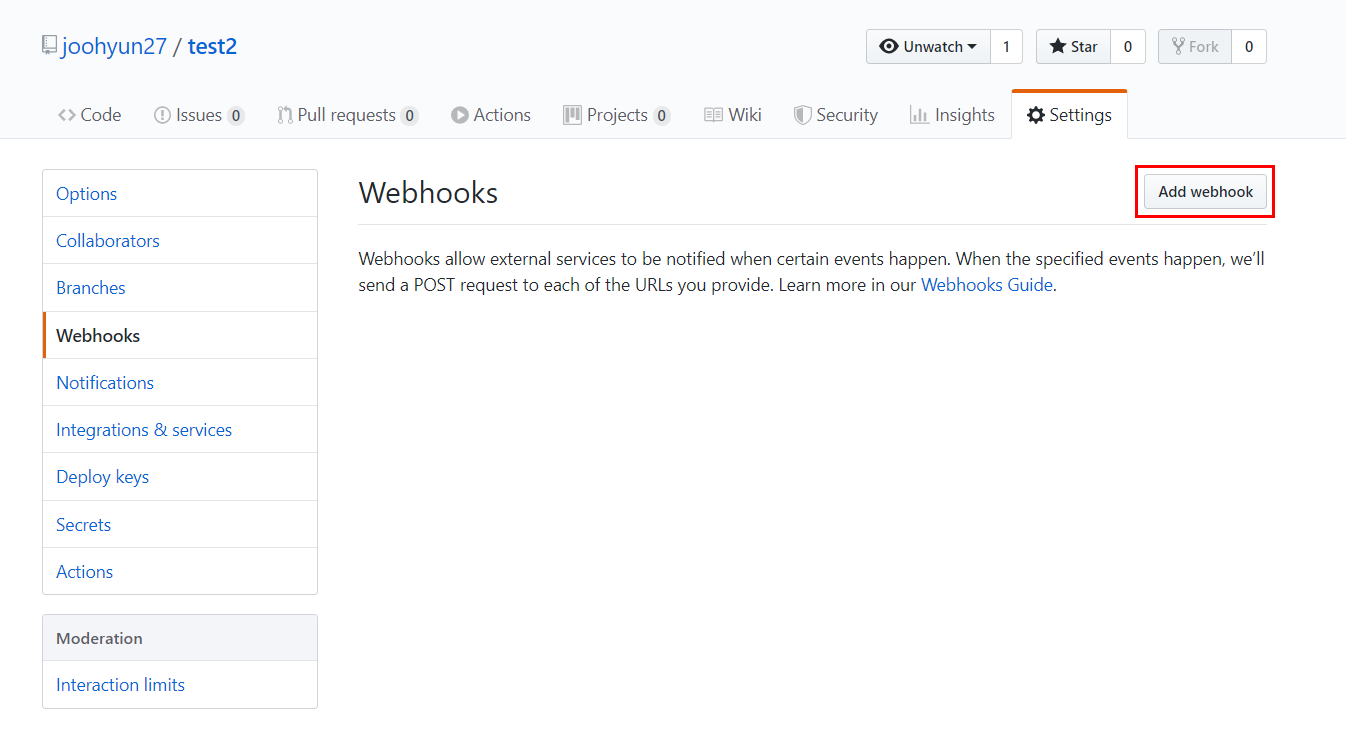The image size is (1346, 743).
Task: Star the repository with Star button
Action: click(1073, 47)
